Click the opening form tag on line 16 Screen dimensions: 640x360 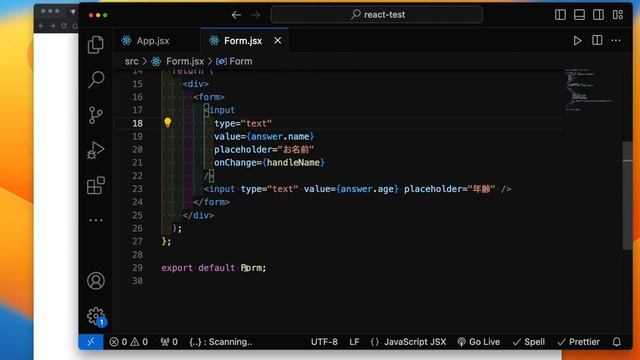click(x=209, y=97)
